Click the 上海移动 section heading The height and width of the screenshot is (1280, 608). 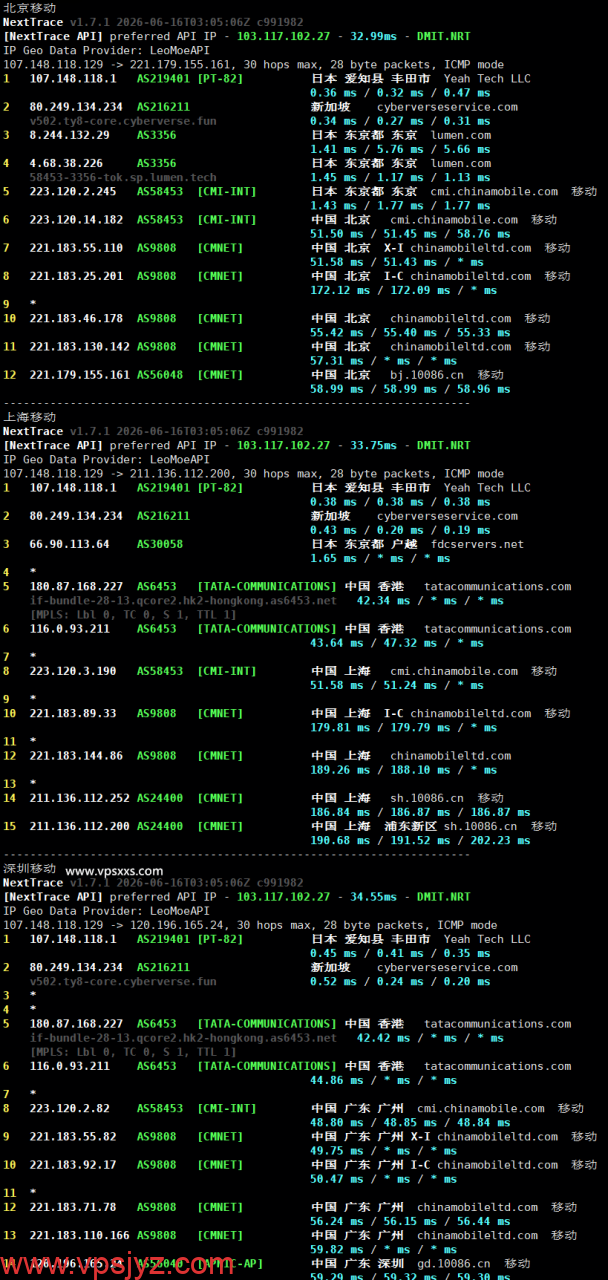(x=30, y=417)
